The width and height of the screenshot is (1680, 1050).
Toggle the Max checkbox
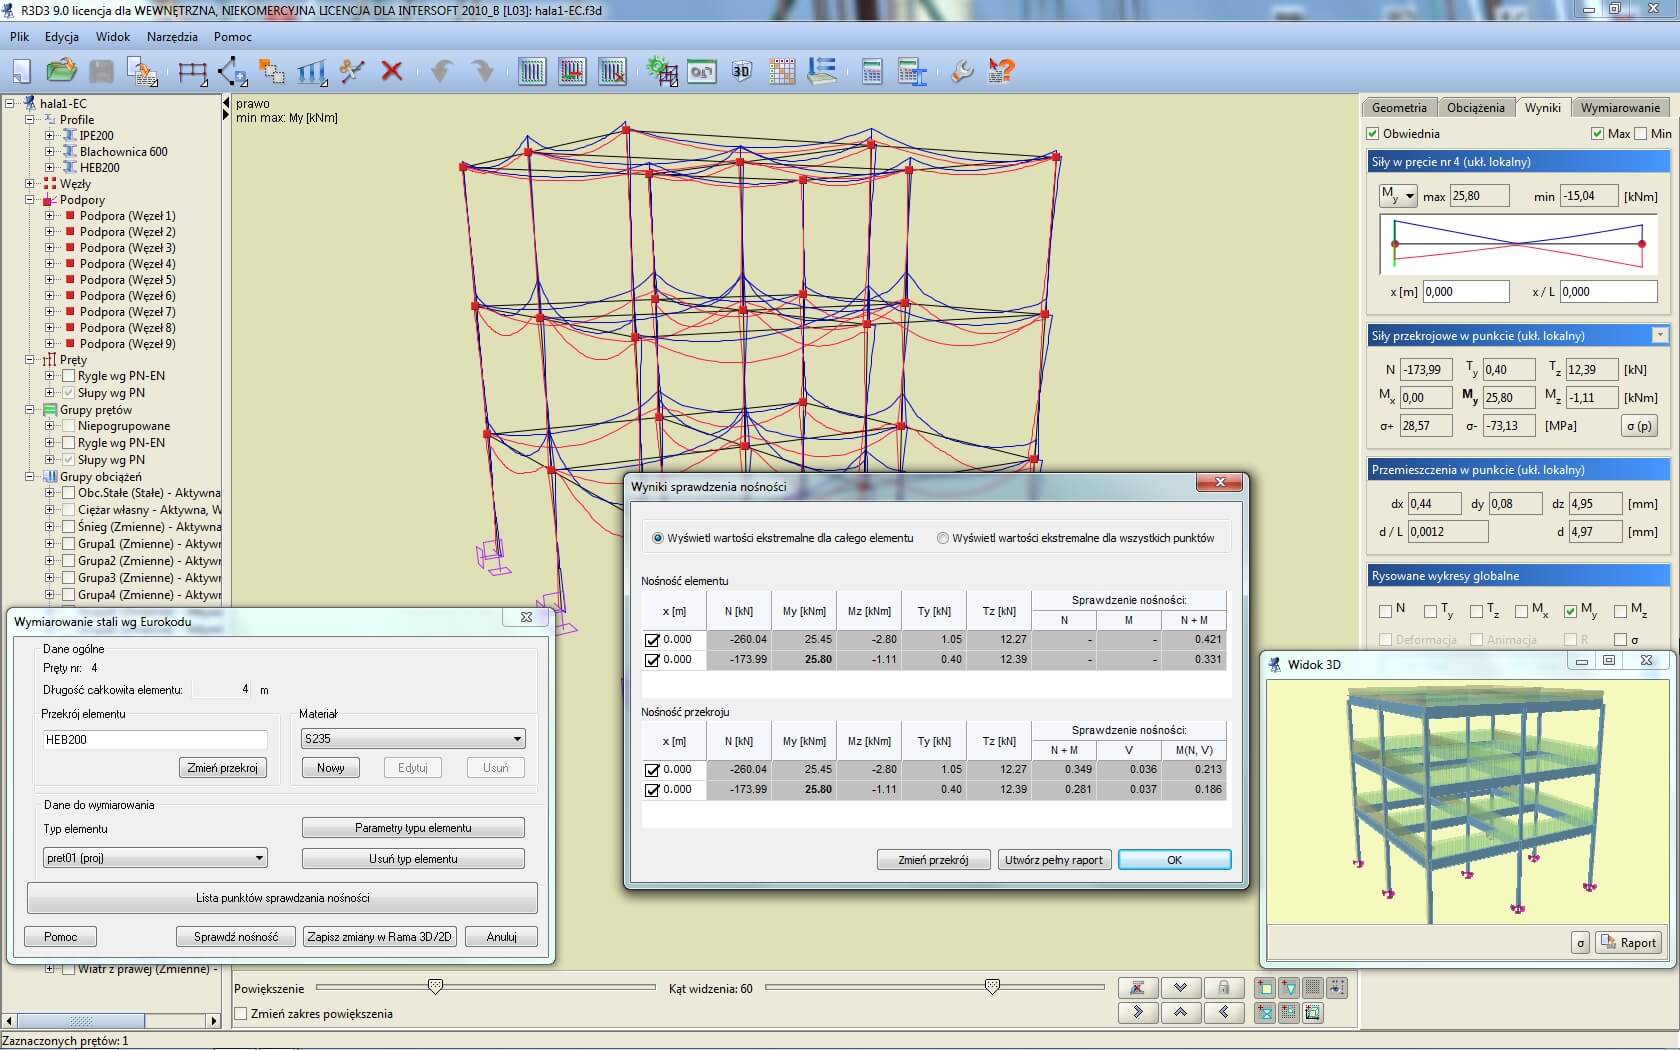coord(1597,133)
